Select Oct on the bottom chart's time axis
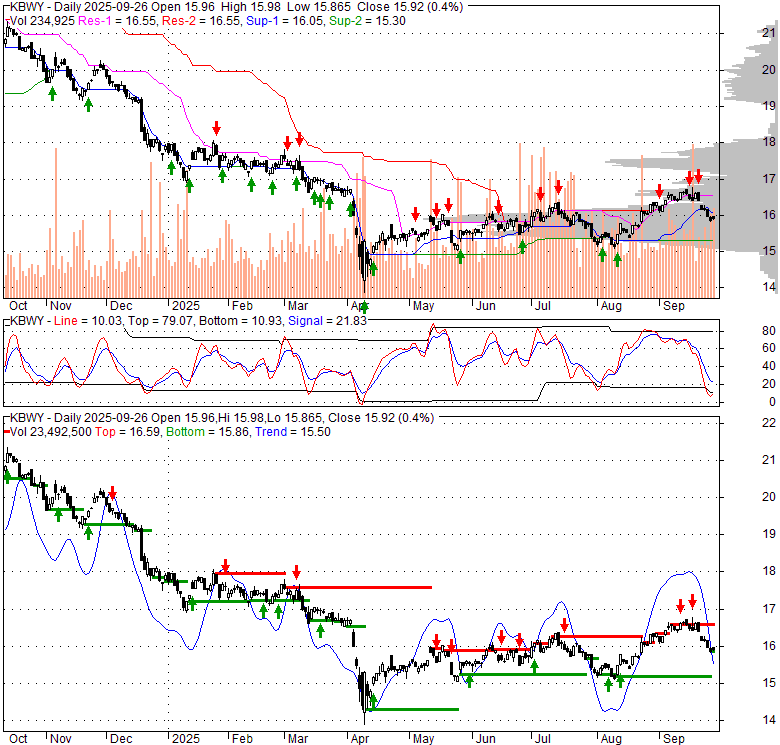Image resolution: width=780 pixels, height=745 pixels. click(x=18, y=739)
